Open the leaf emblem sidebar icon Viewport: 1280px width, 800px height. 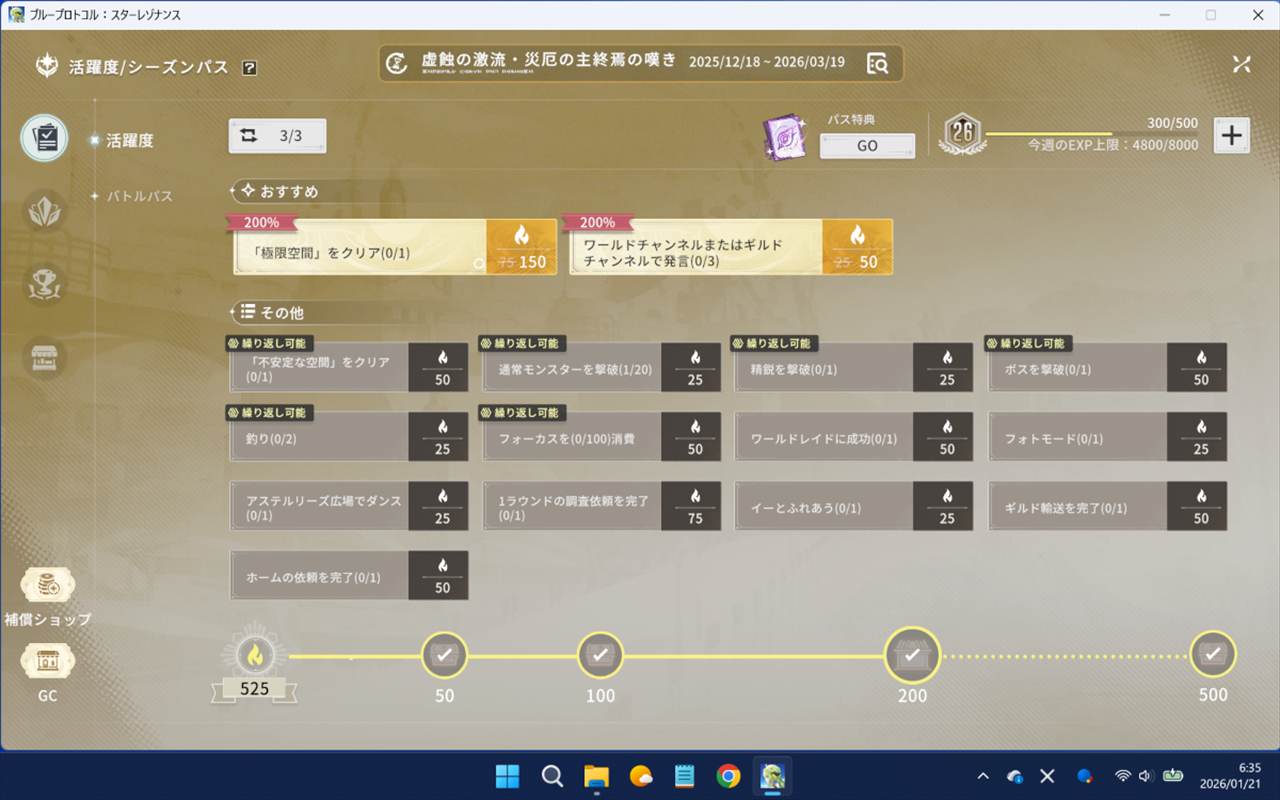click(x=45, y=212)
